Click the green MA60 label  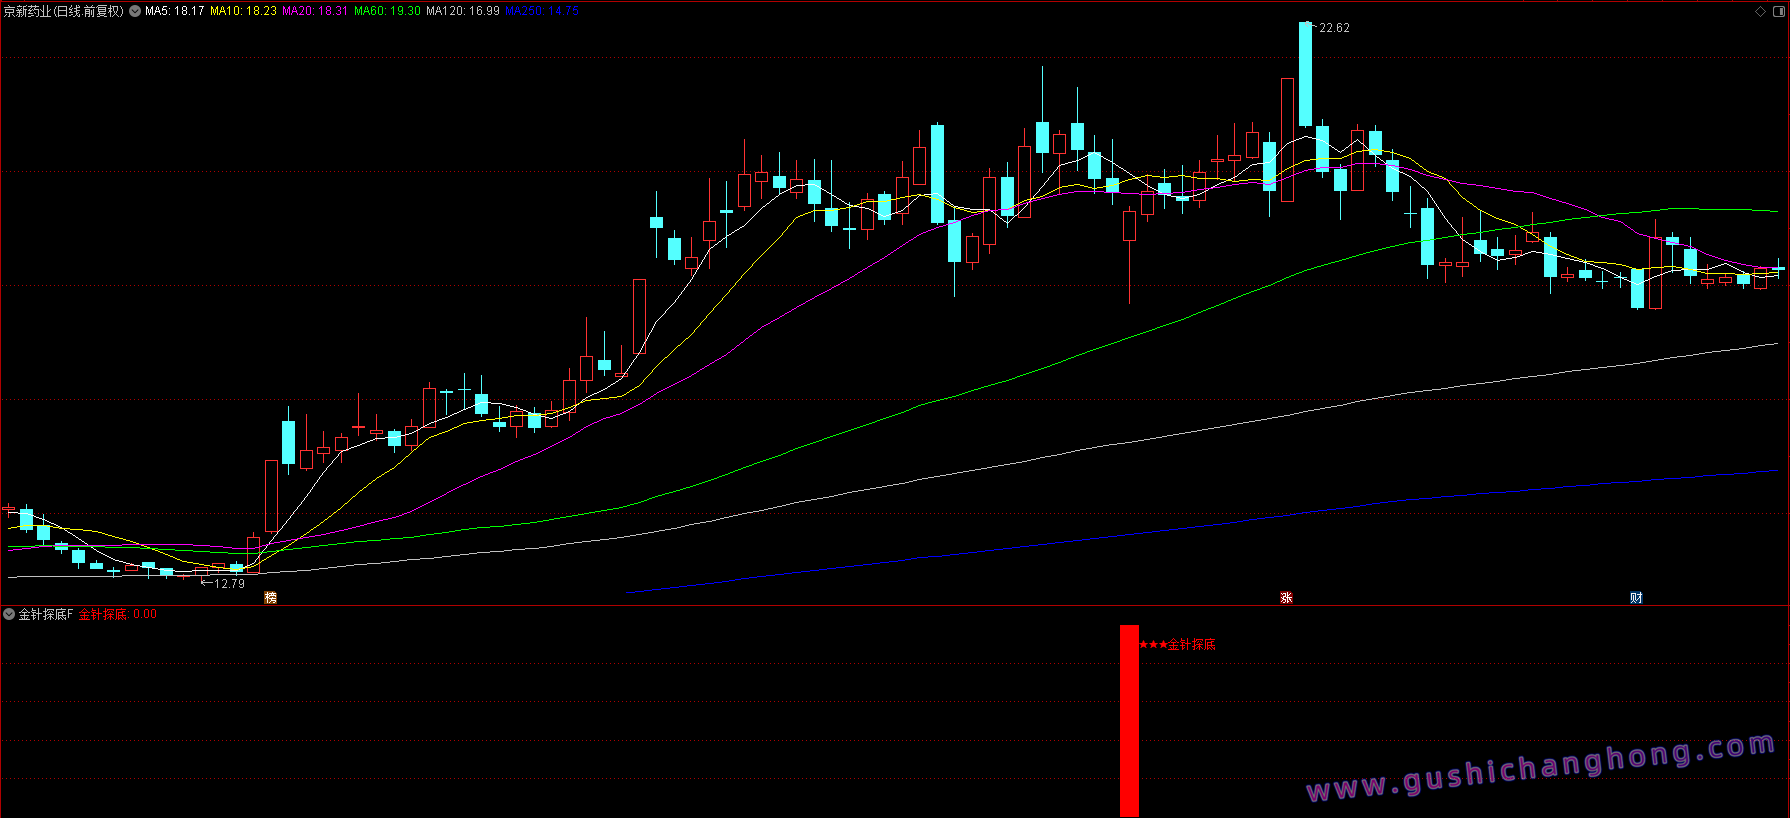[x=387, y=11]
